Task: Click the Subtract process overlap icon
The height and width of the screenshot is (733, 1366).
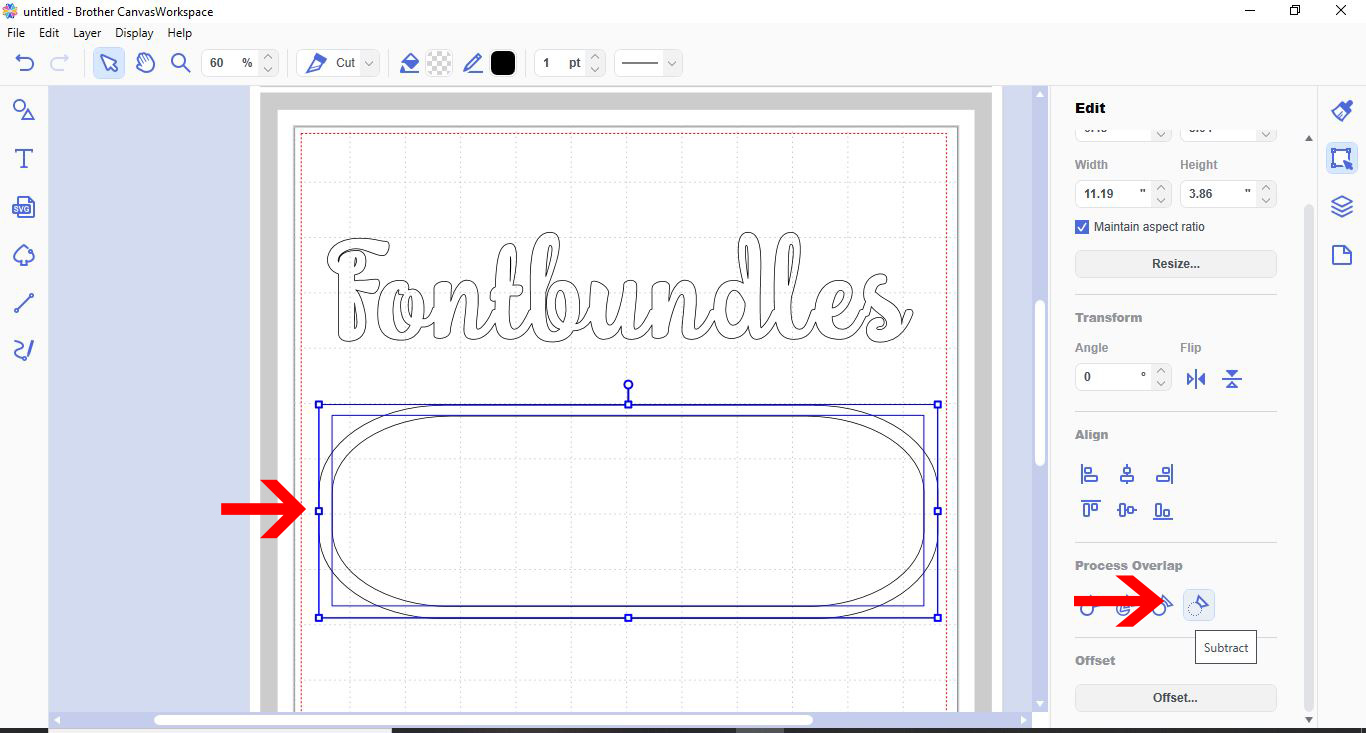Action: [x=1199, y=605]
